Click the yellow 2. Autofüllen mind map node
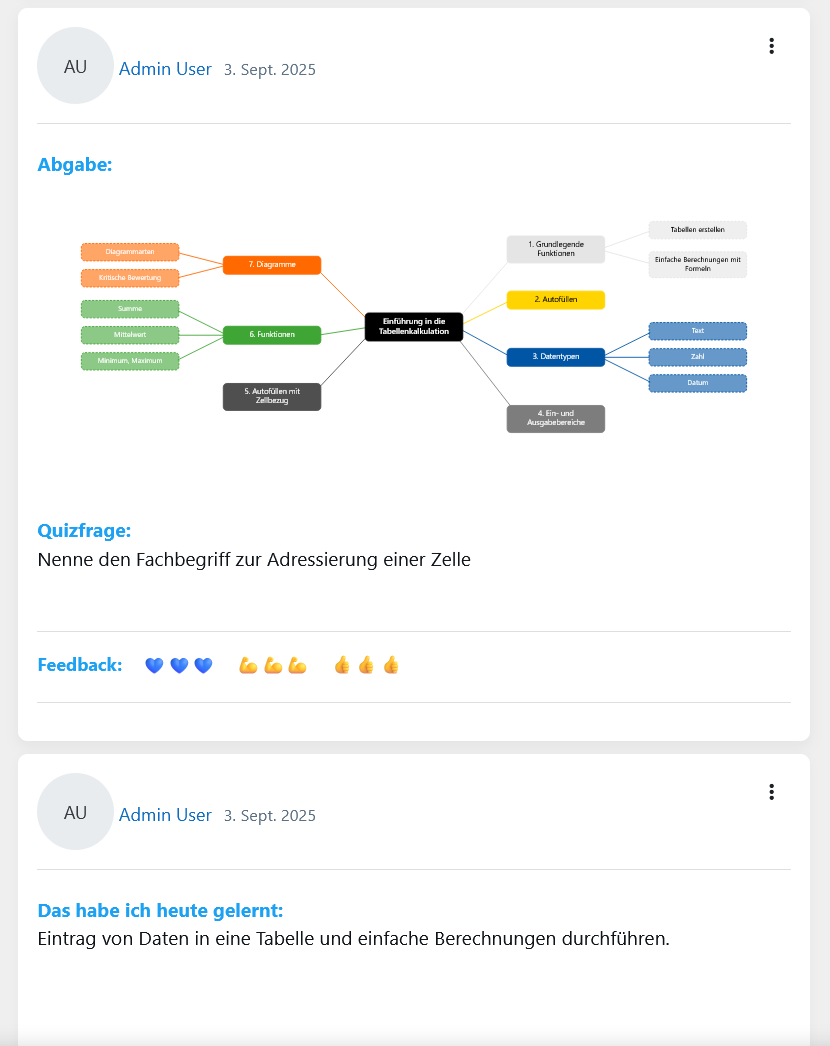This screenshot has height=1046, width=830. coord(556,300)
